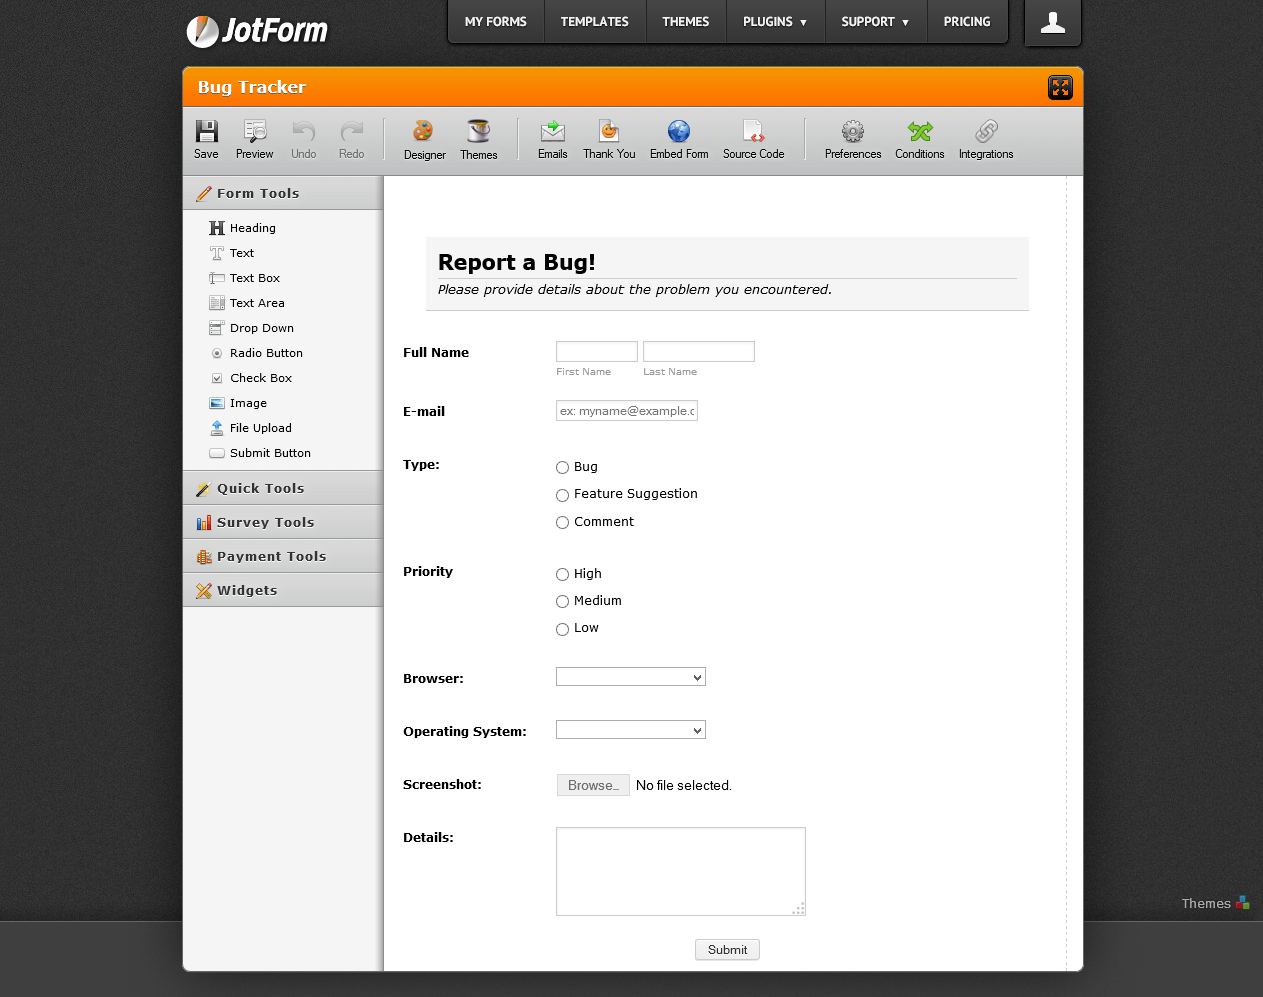Select the Bug radio button
Viewport: 1263px width, 997px height.
563,468
